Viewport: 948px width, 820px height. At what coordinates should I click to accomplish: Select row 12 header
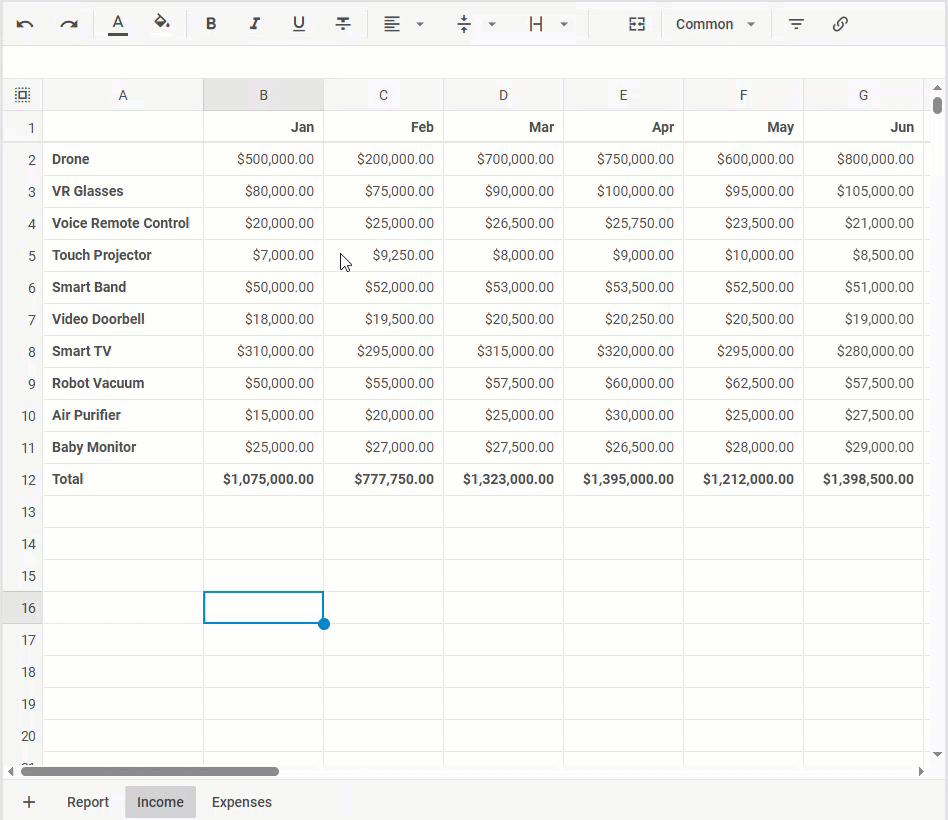(22, 480)
